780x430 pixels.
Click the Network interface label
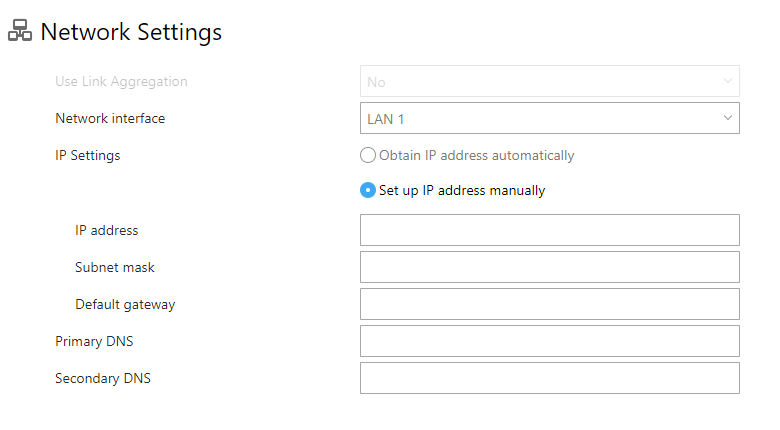coord(110,118)
